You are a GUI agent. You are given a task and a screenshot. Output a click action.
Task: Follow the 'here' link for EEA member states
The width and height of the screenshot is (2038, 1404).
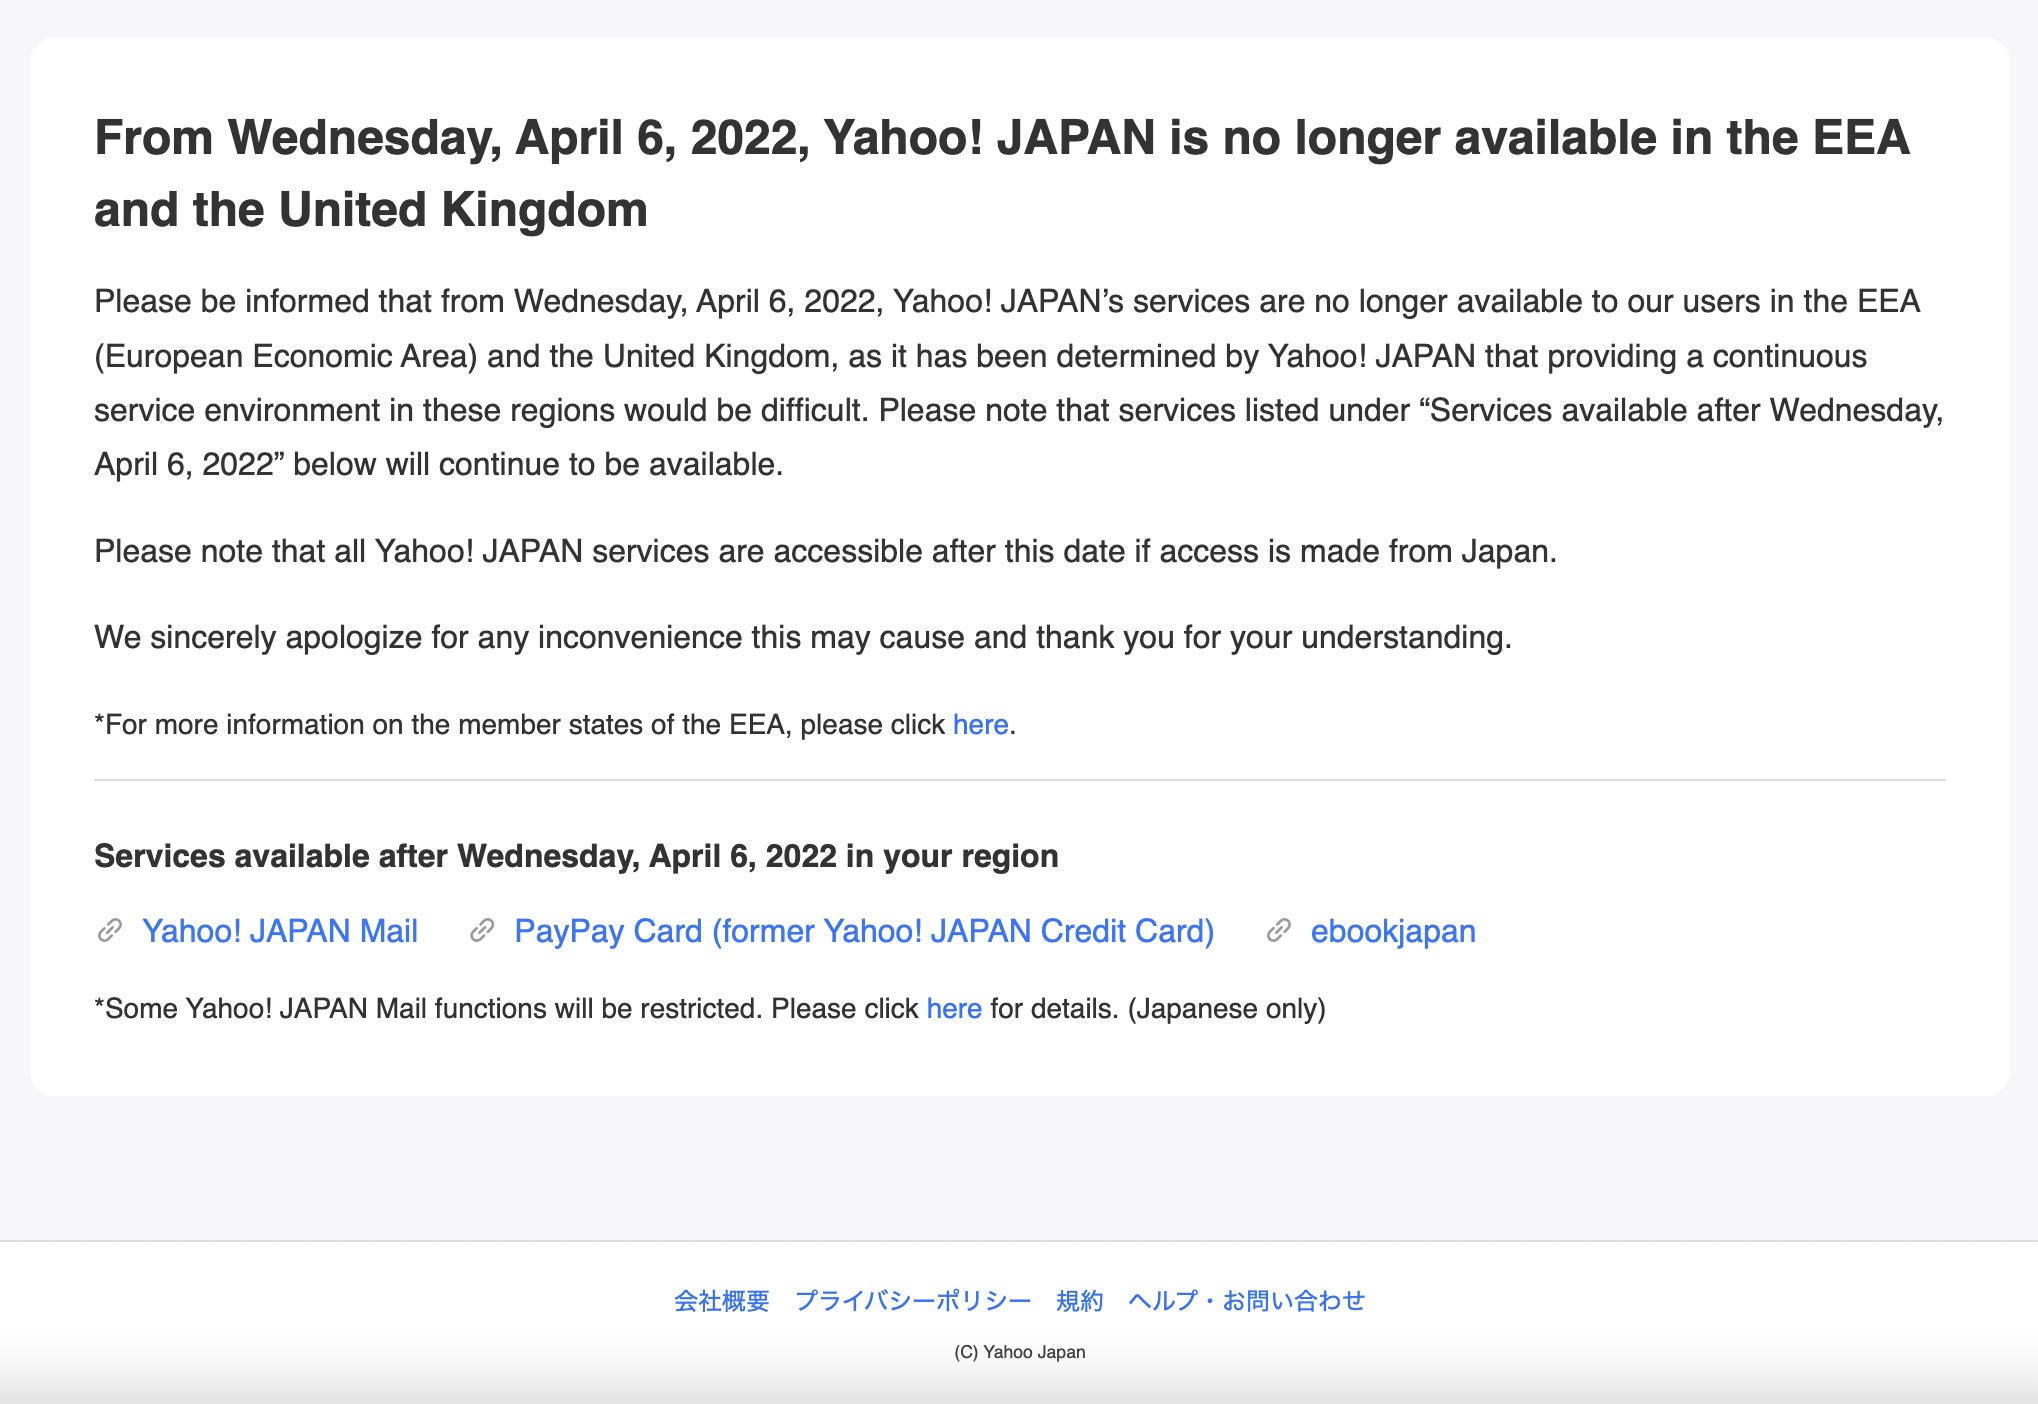(x=980, y=724)
